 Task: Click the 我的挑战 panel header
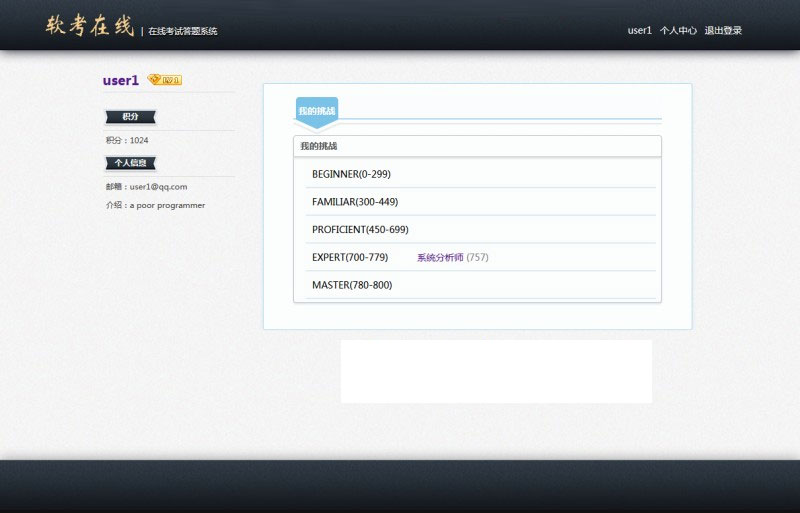477,147
